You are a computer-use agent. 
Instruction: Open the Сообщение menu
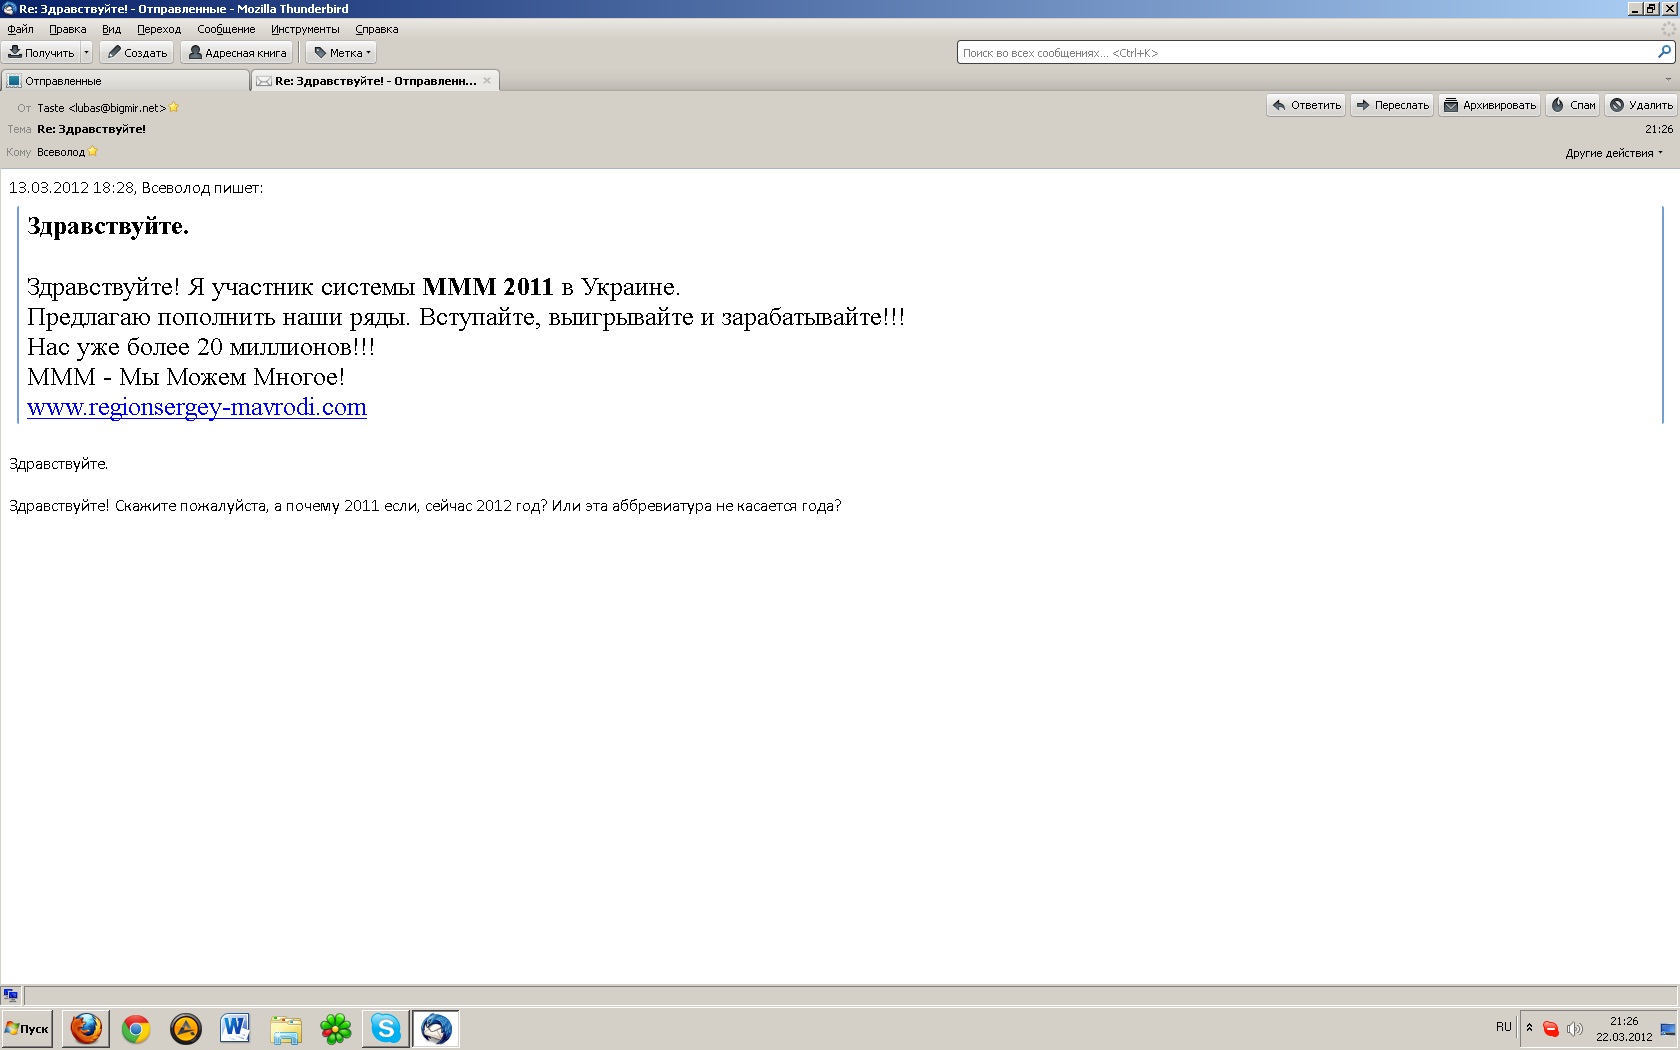[226, 29]
